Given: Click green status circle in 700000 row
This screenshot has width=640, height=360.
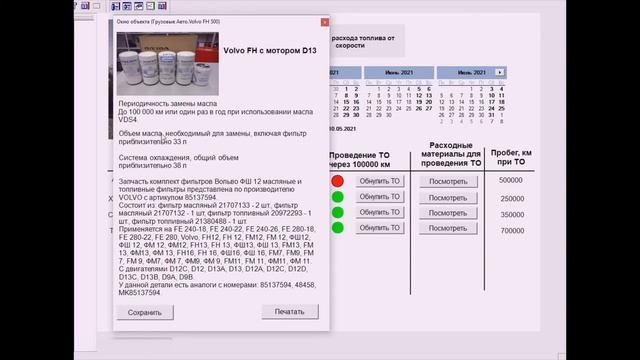Looking at the screenshot, I should tap(337, 228).
